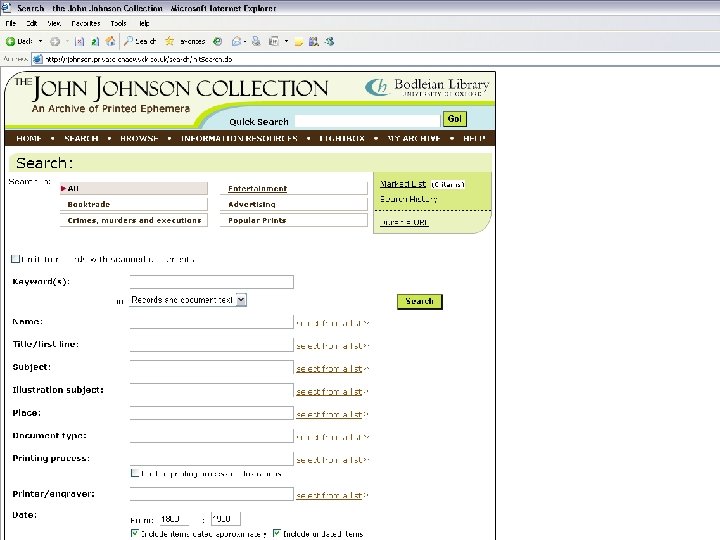720x540 pixels.
Task: Open the Records and document text dropdown
Action: tap(188, 300)
